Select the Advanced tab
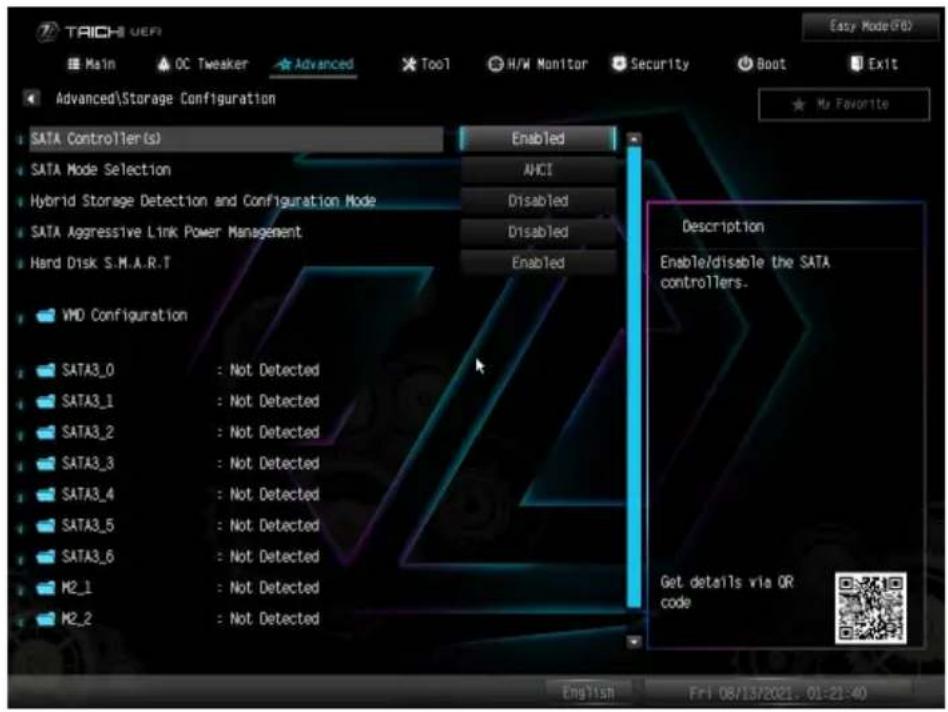948x712 pixels. 314,65
